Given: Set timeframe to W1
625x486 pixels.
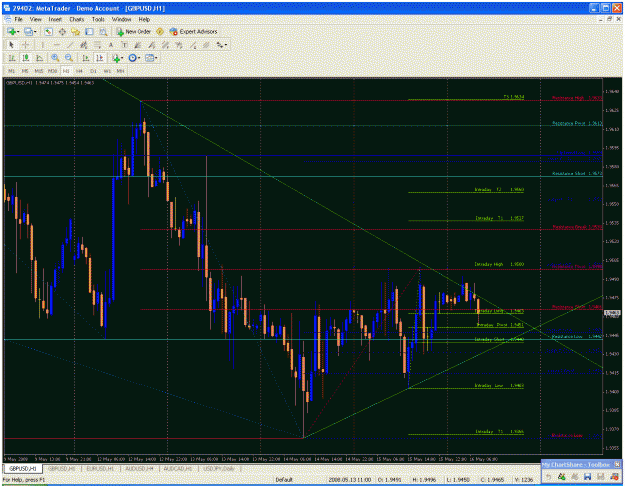Looking at the screenshot, I should (107, 71).
